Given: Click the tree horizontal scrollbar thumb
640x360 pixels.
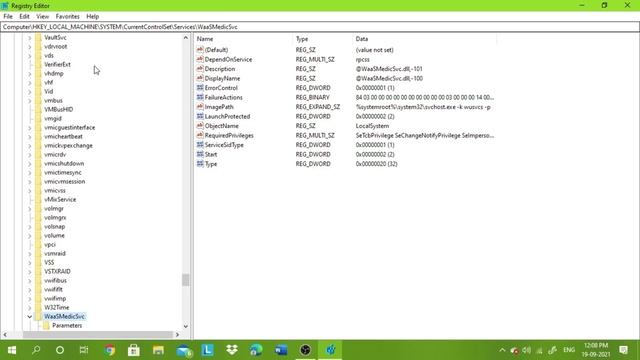Looking at the screenshot, I should point(98,335).
